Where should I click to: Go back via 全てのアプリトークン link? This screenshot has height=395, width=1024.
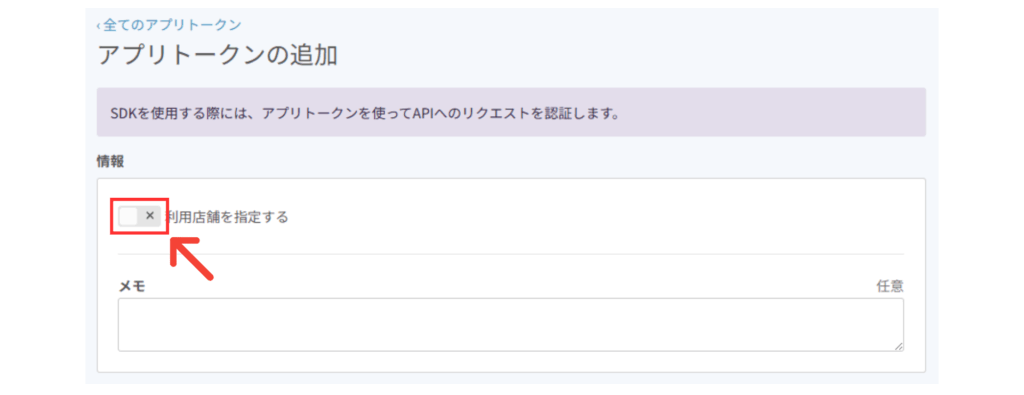coord(169,25)
